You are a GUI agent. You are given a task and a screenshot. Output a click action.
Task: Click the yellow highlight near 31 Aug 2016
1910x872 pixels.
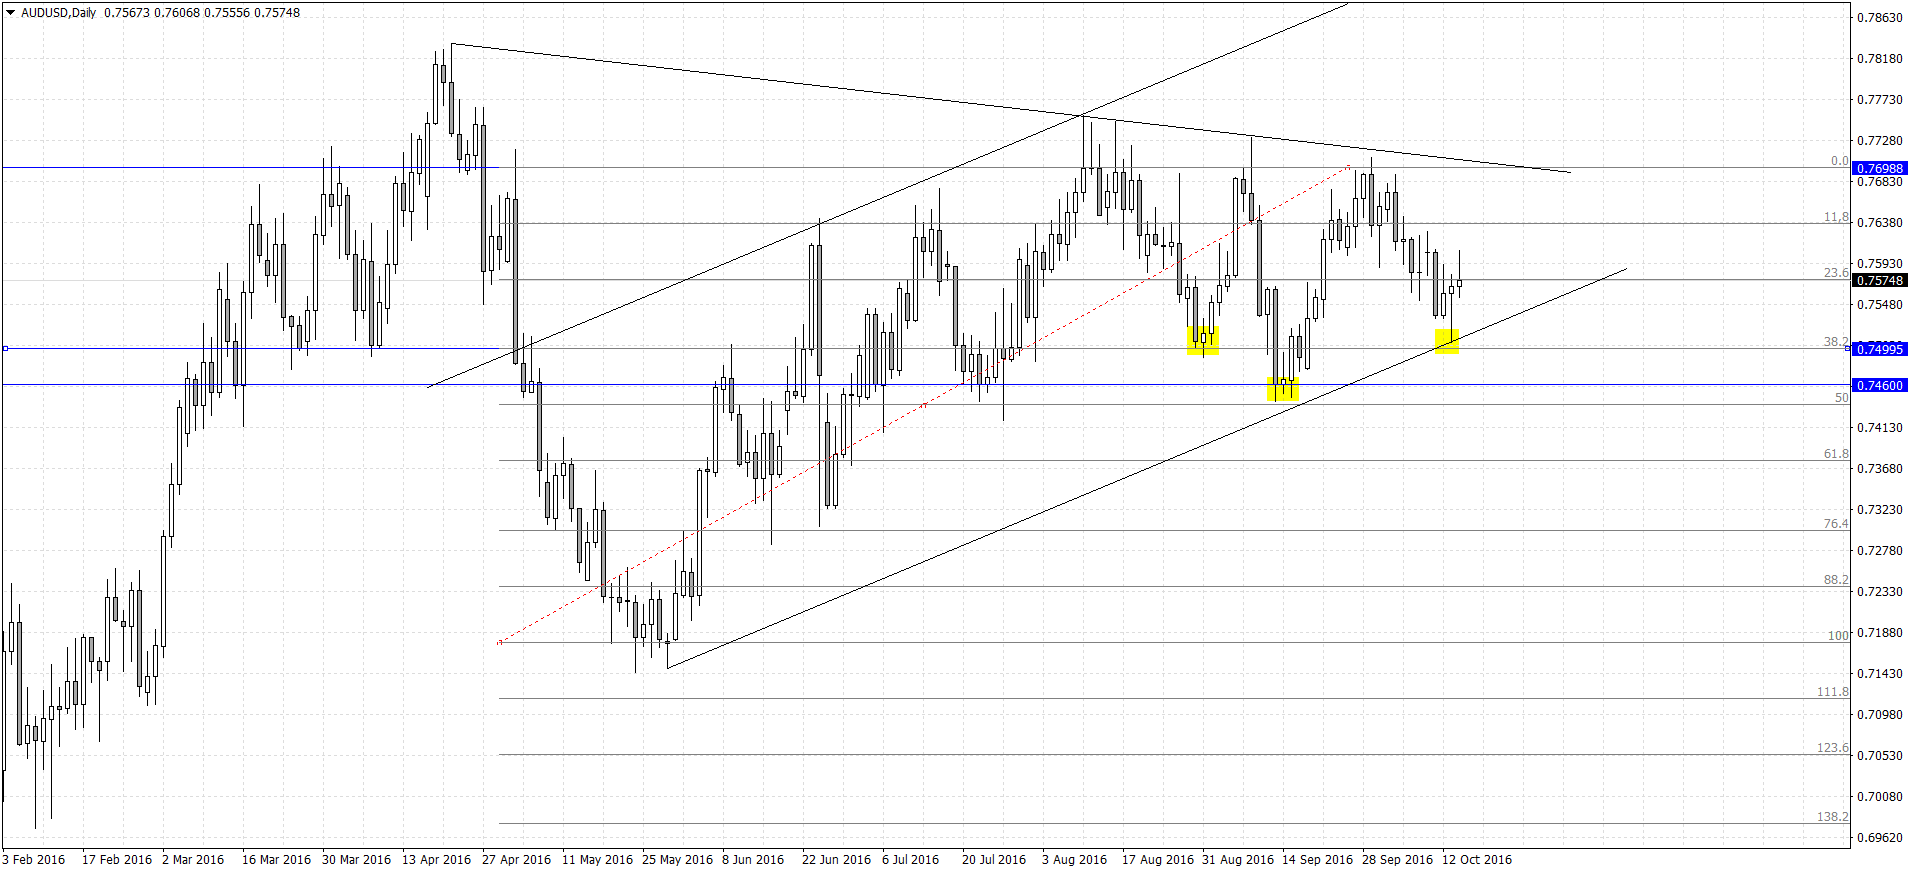pyautogui.click(x=1203, y=340)
